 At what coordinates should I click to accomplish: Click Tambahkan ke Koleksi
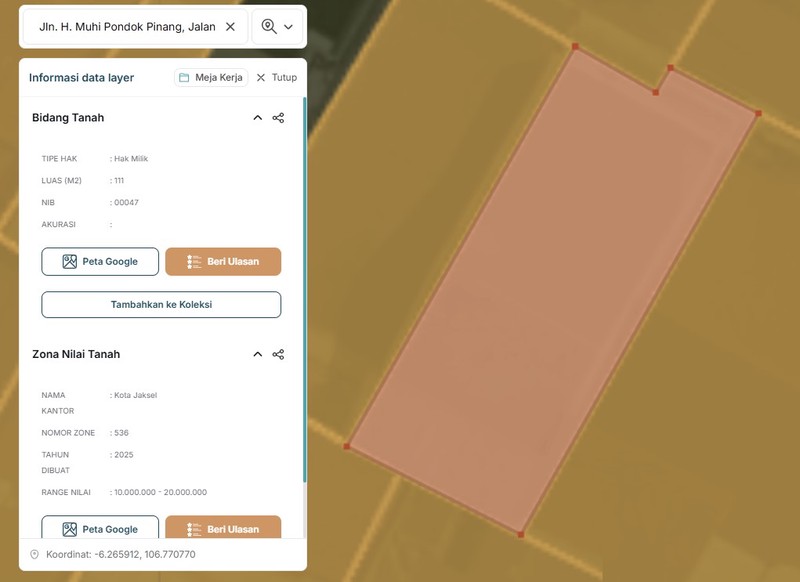[161, 305]
